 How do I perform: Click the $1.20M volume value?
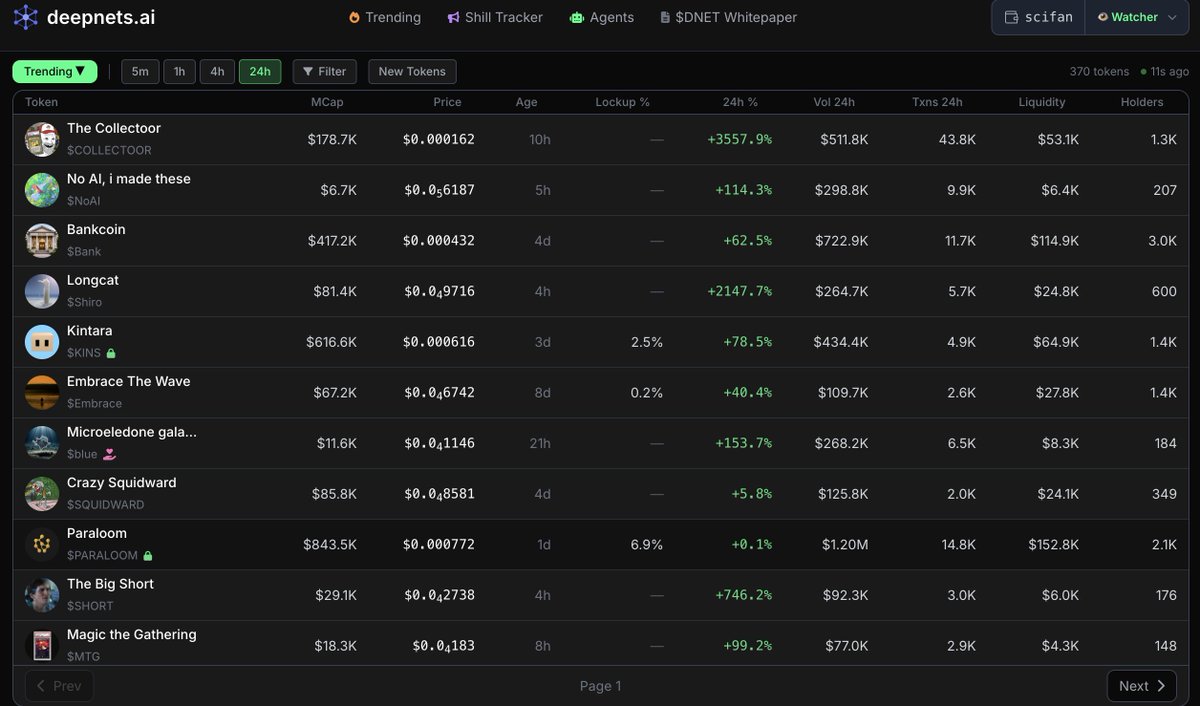(x=845, y=545)
